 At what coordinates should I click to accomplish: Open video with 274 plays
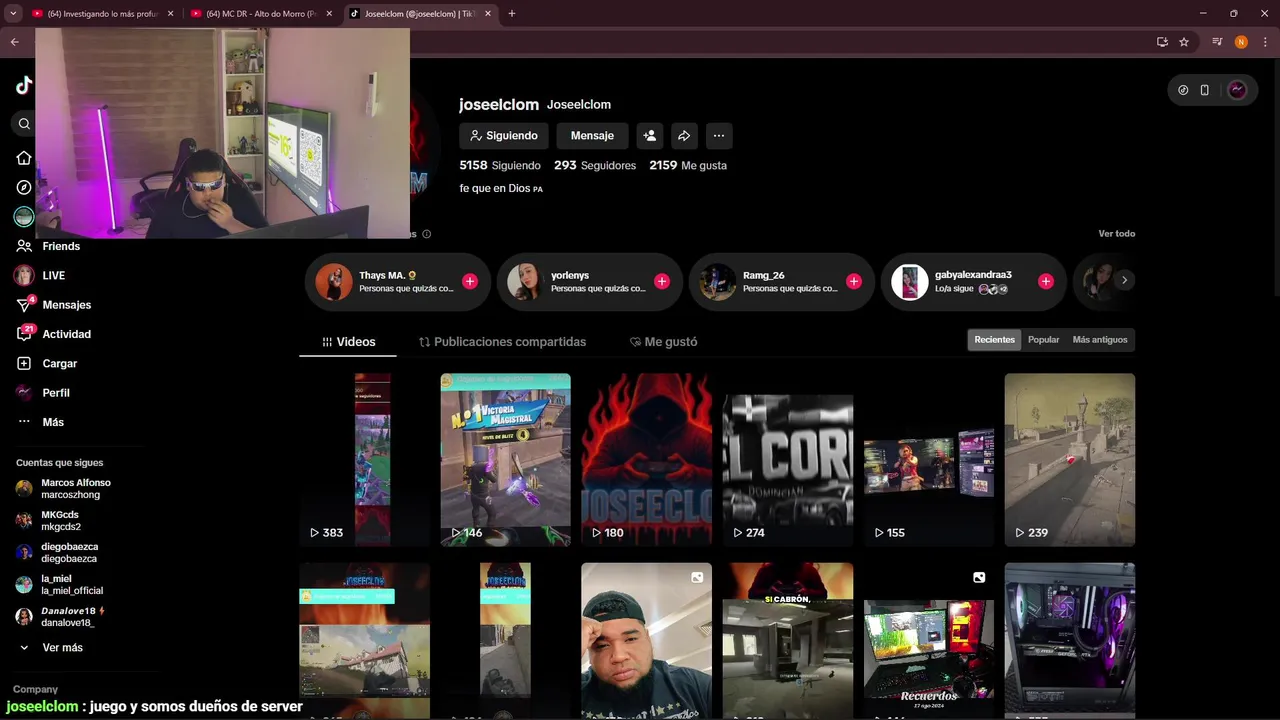(x=788, y=460)
